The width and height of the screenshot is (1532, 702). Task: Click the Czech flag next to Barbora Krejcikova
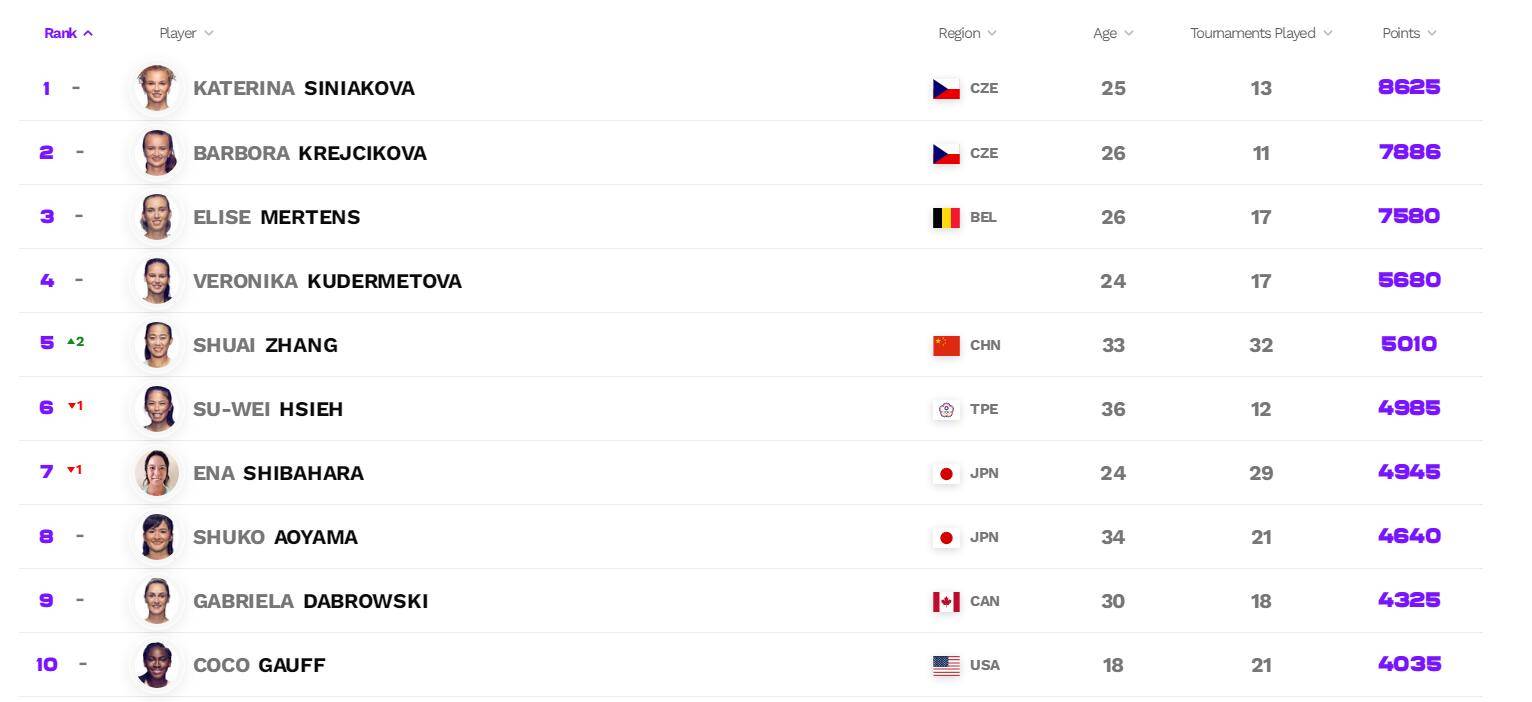coord(946,153)
